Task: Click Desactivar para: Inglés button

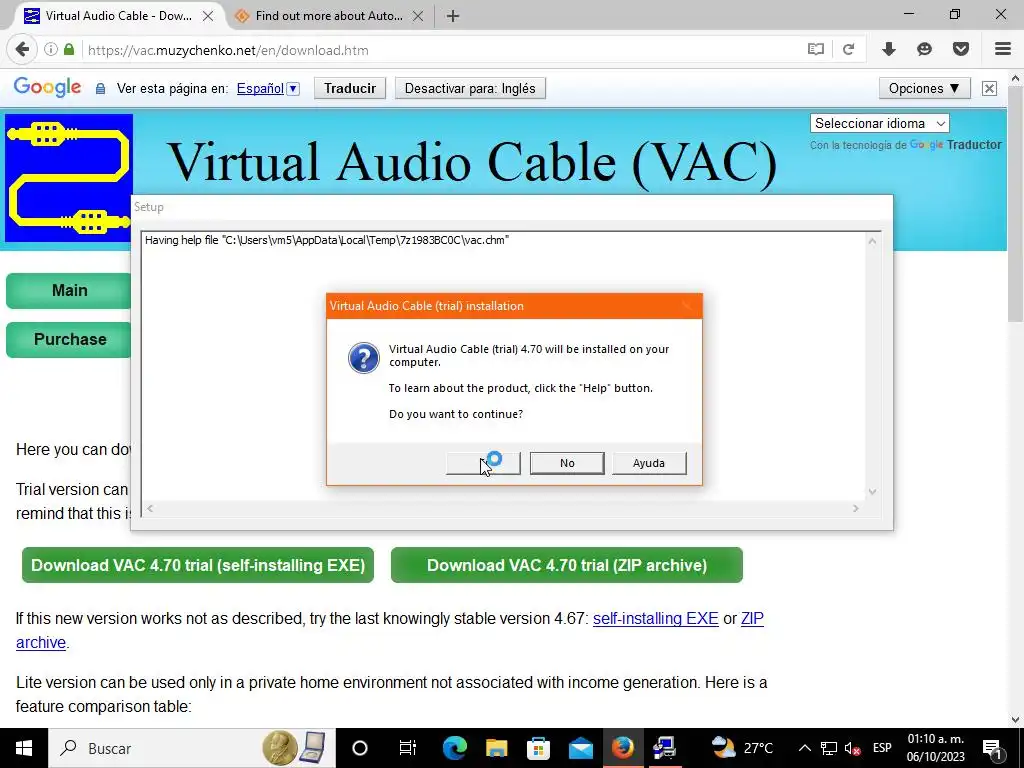Action: pyautogui.click(x=470, y=88)
